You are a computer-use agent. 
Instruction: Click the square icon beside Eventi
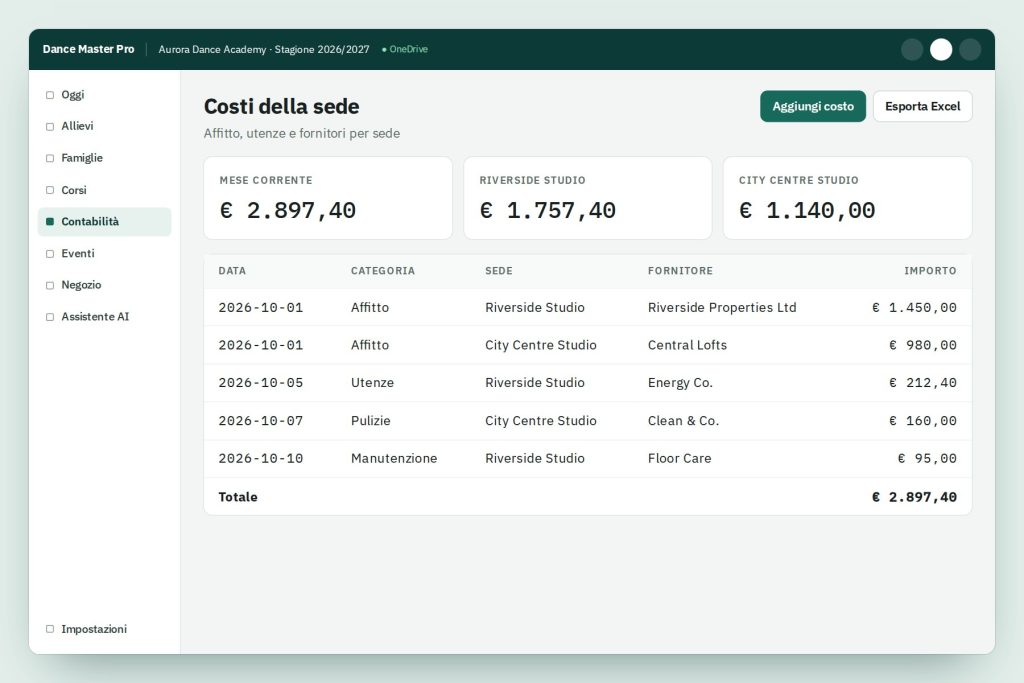click(50, 254)
